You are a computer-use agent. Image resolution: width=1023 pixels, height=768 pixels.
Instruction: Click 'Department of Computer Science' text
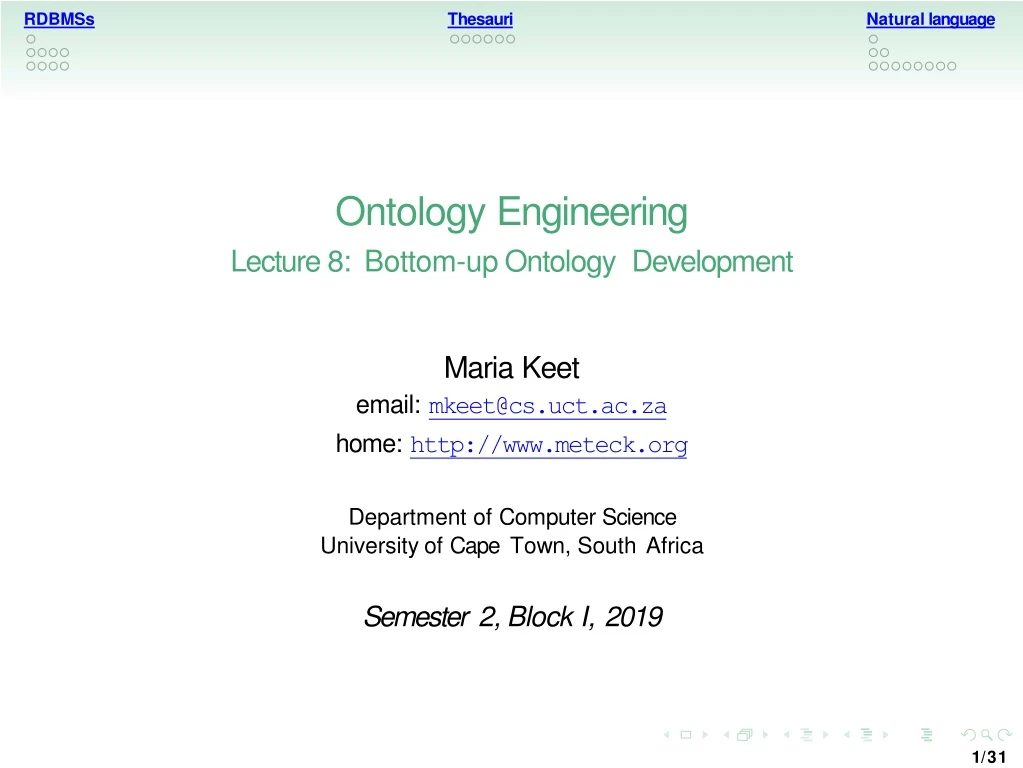[x=512, y=517]
